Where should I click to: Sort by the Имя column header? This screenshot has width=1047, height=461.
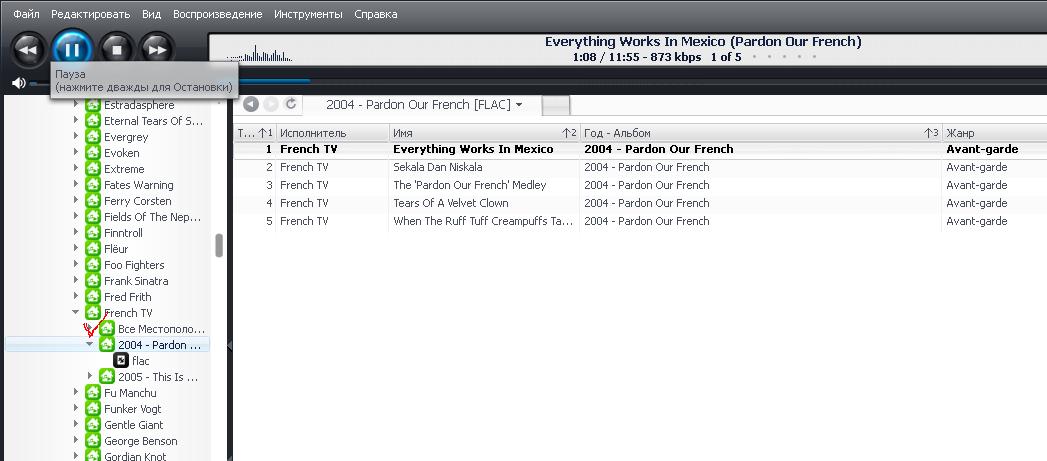tap(484, 133)
